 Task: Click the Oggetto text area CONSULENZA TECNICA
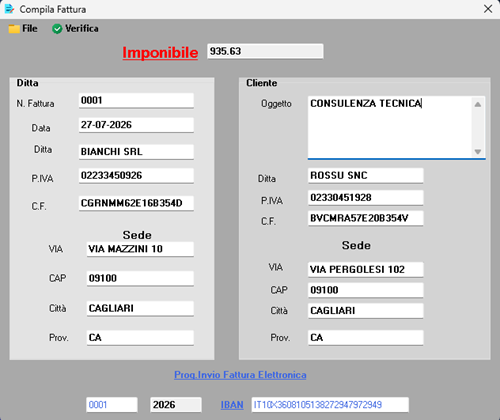coord(390,127)
